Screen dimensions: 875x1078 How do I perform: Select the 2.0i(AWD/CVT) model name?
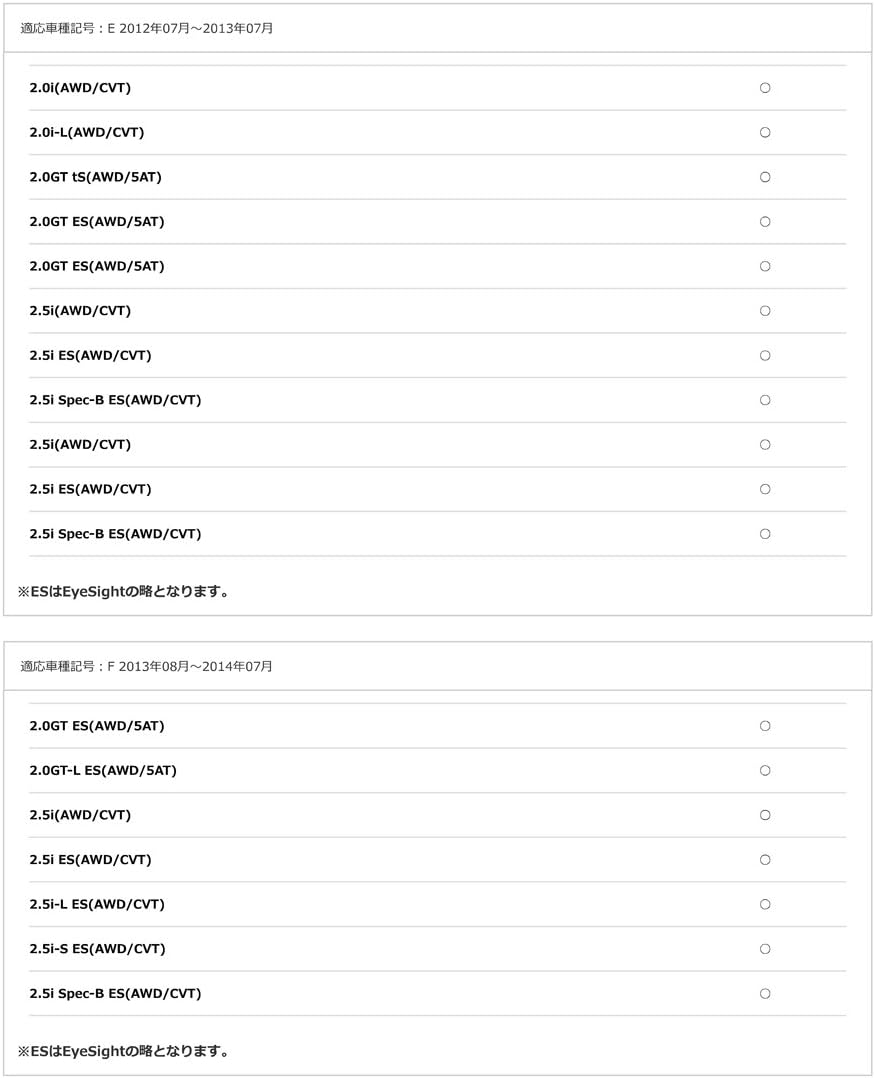click(x=80, y=88)
